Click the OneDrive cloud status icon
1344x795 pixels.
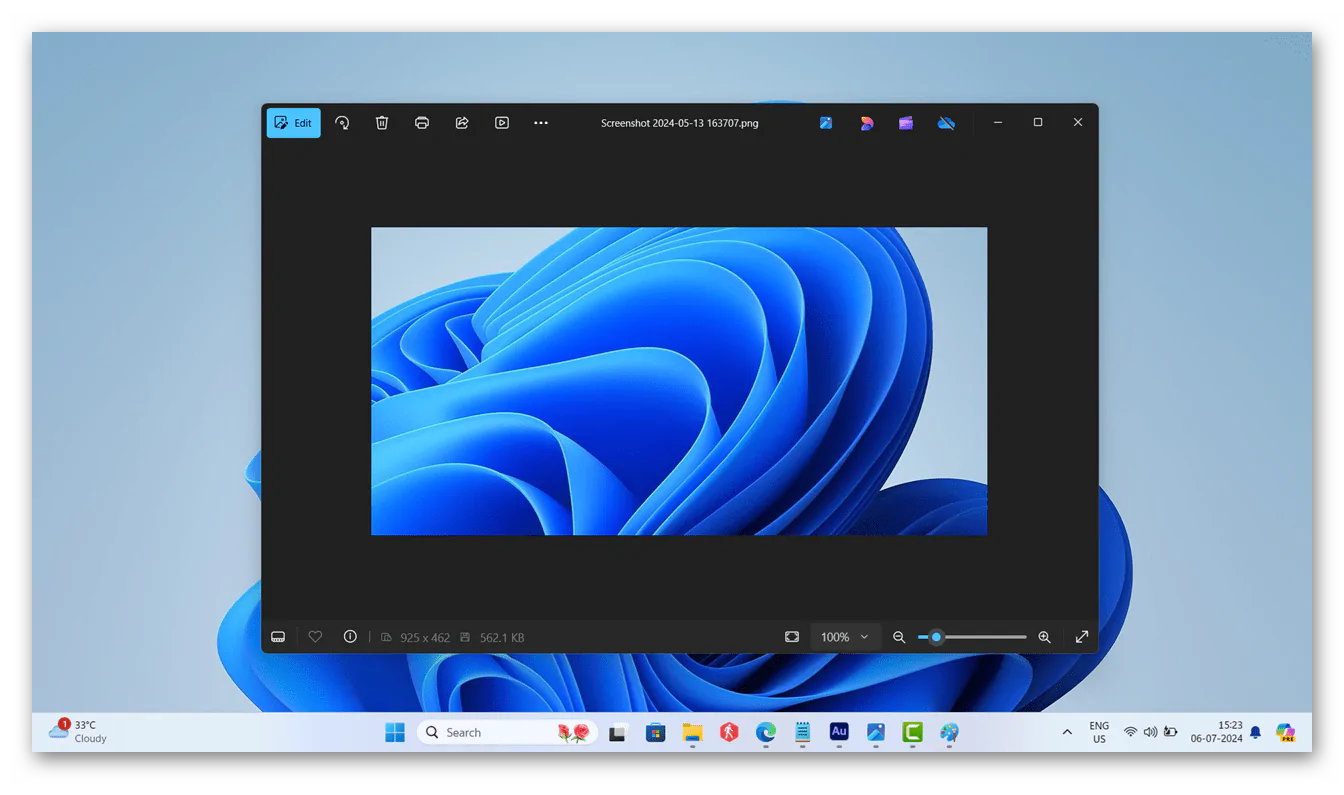tap(946, 123)
